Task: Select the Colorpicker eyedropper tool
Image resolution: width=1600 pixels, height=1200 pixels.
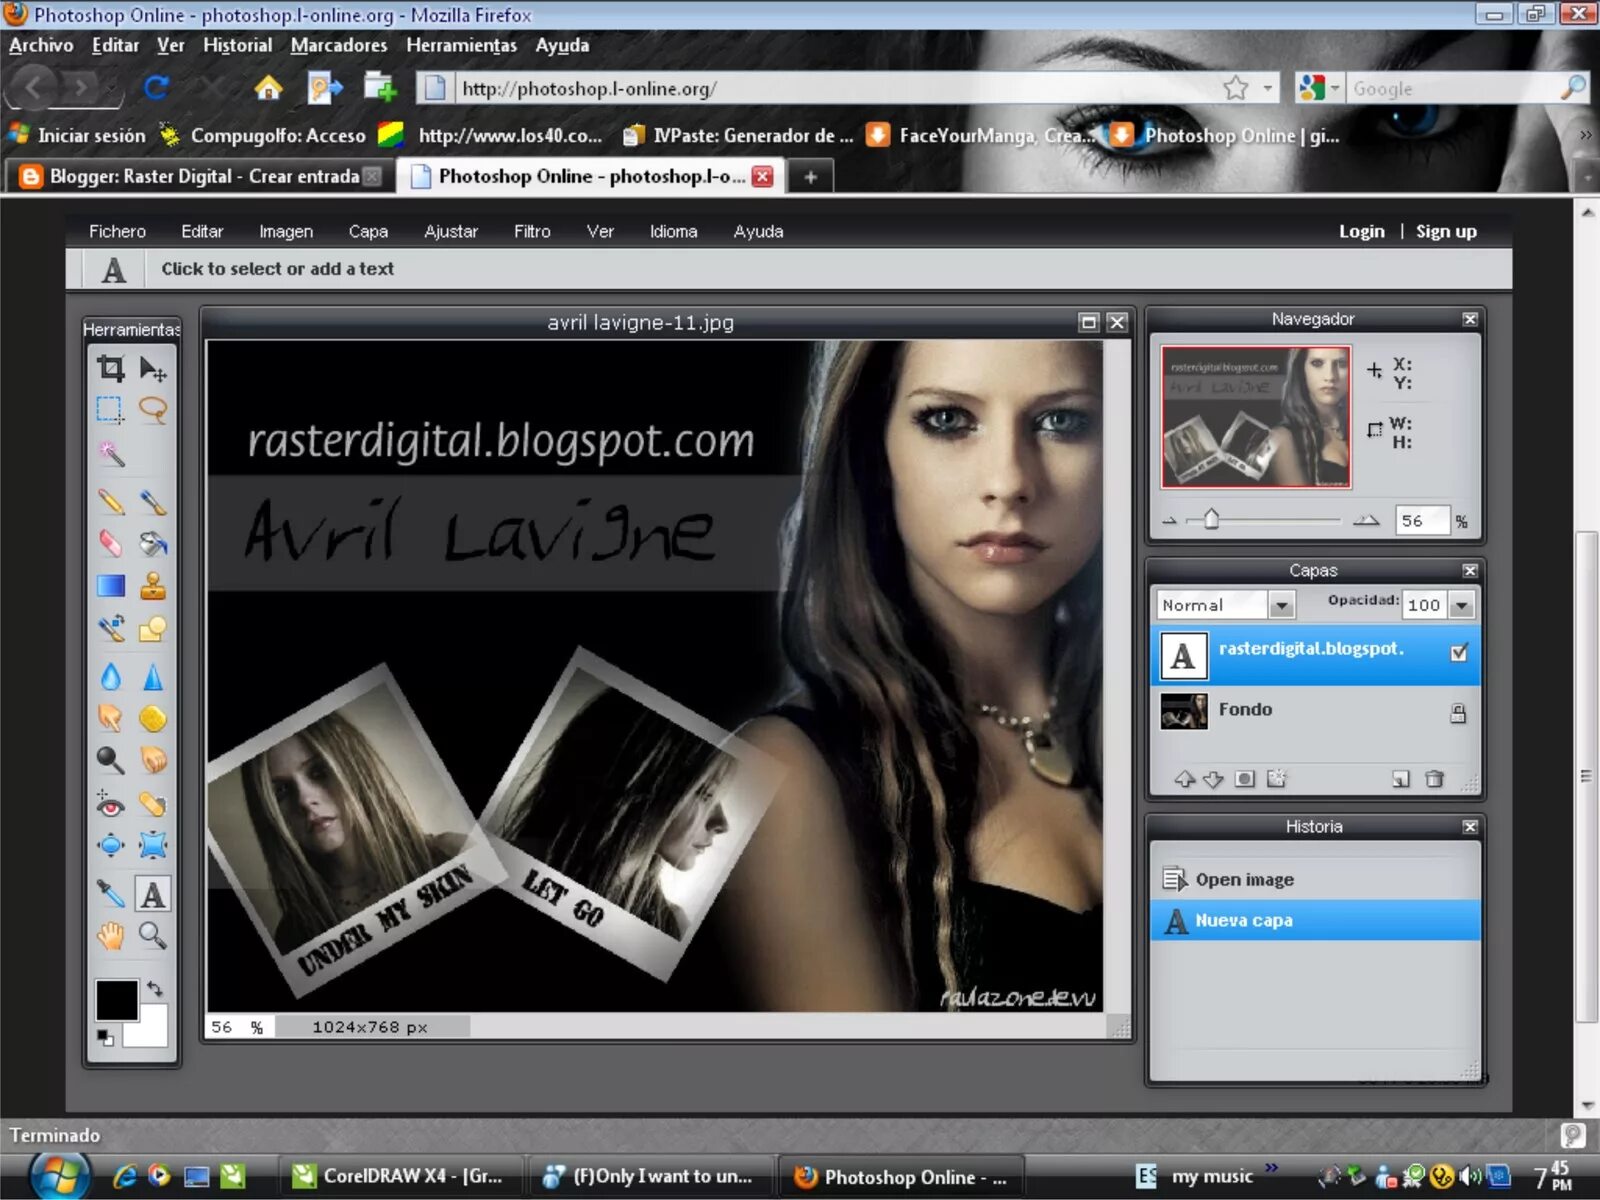Action: [x=110, y=893]
